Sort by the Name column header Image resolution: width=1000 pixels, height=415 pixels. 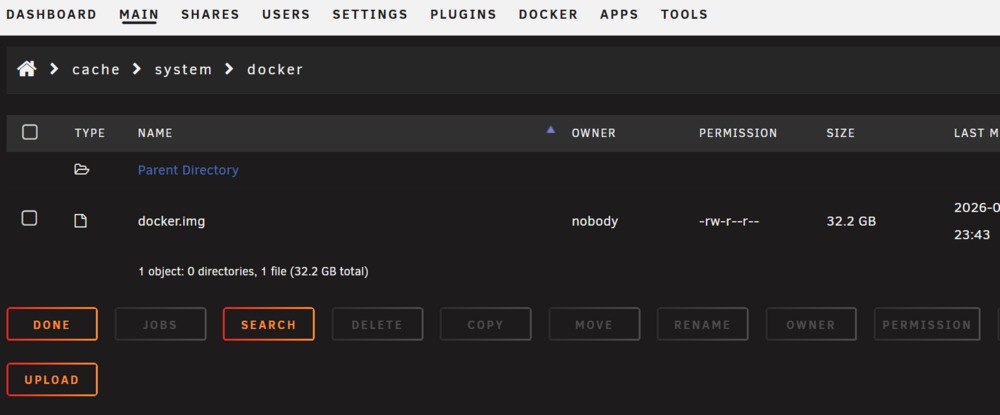click(x=155, y=133)
